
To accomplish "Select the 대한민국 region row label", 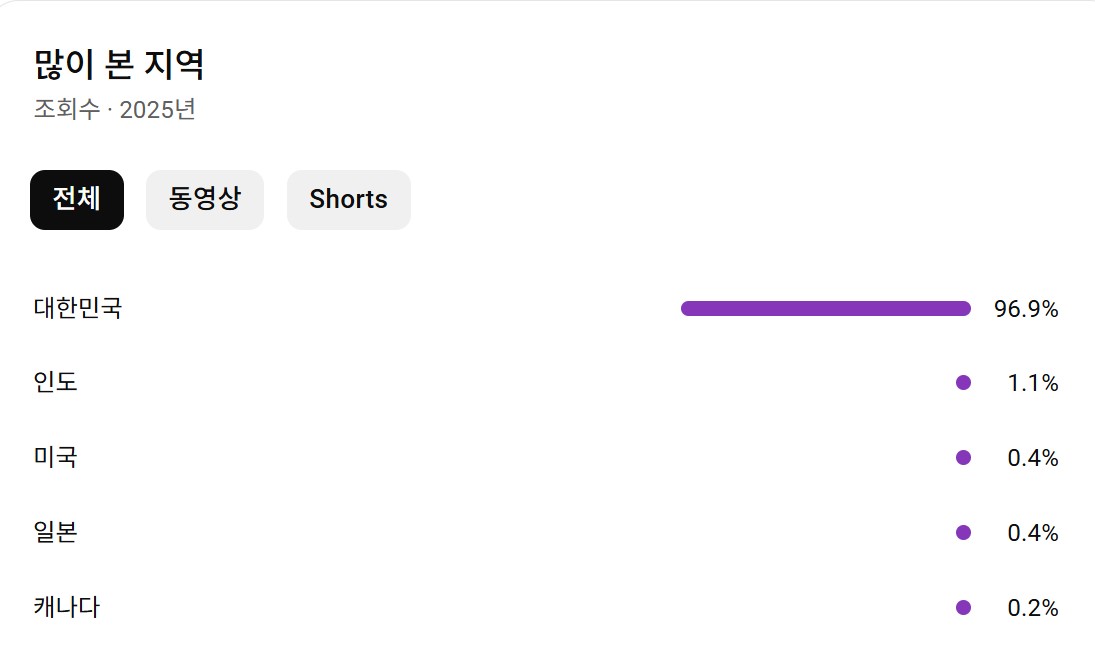I will pyautogui.click(x=78, y=308).
